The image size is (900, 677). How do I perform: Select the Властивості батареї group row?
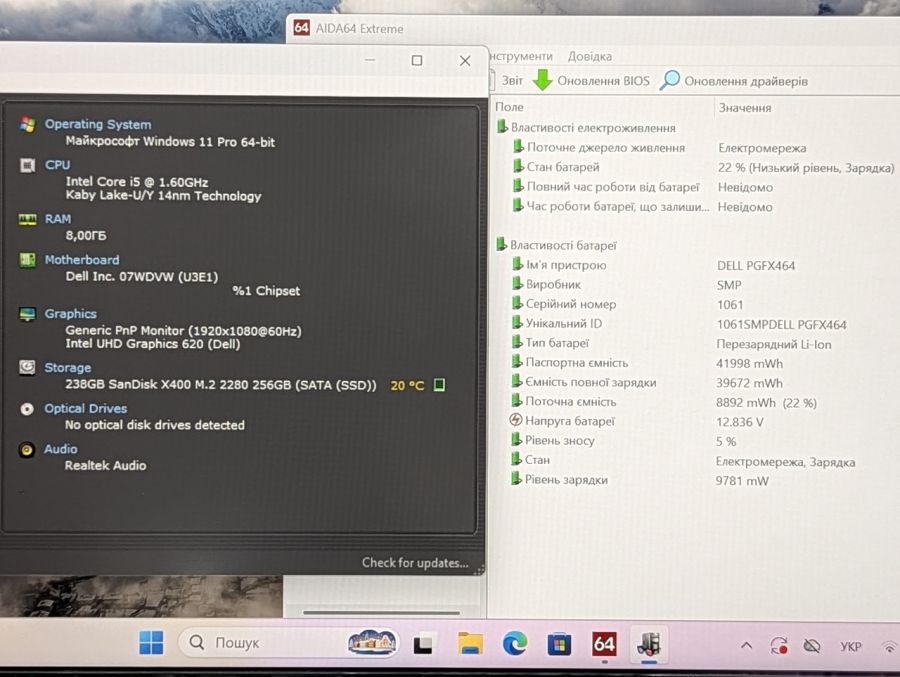pyautogui.click(x=556, y=245)
